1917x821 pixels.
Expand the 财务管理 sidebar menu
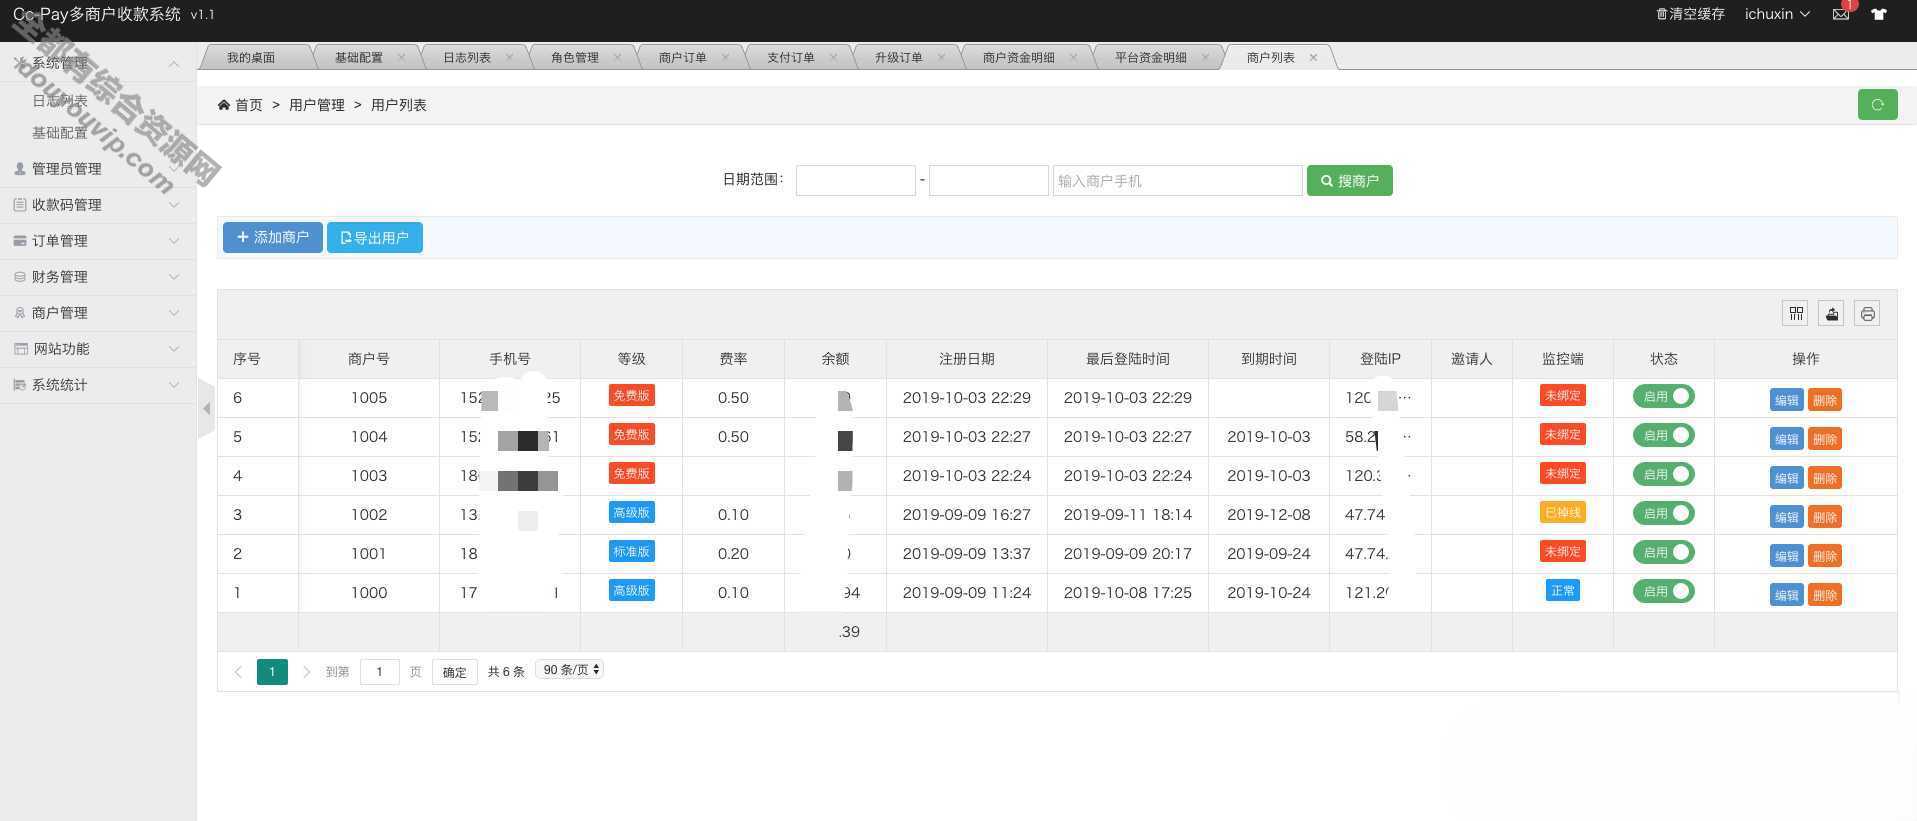[98, 277]
